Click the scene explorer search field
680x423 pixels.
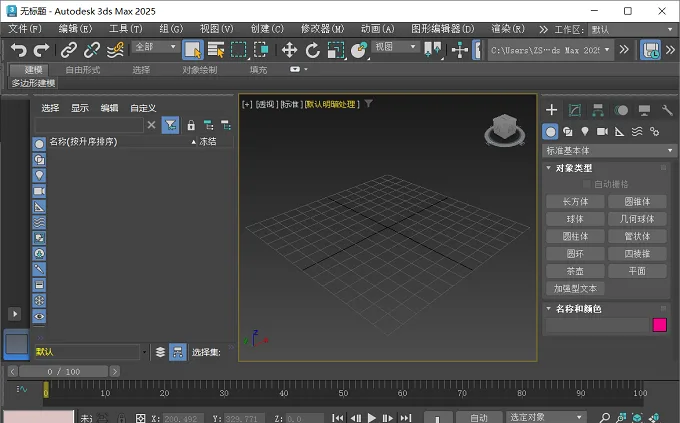tap(89, 125)
